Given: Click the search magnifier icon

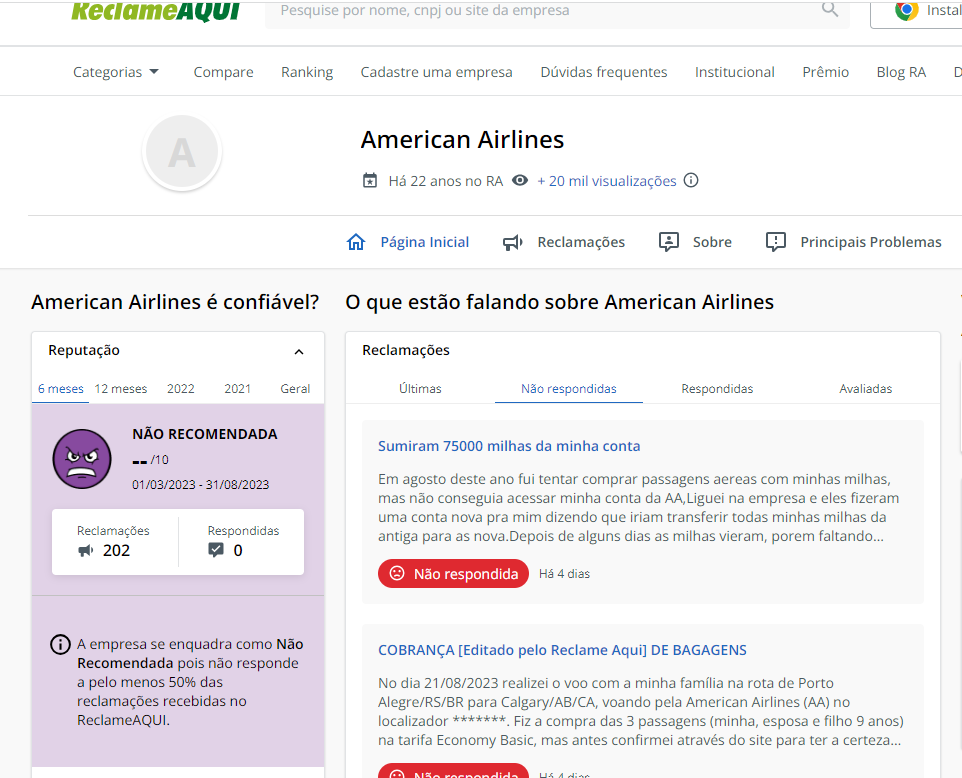Looking at the screenshot, I should tap(829, 9).
